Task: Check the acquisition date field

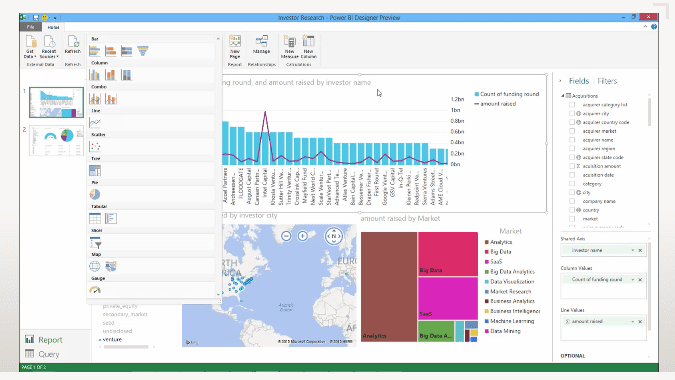Action: (572, 175)
